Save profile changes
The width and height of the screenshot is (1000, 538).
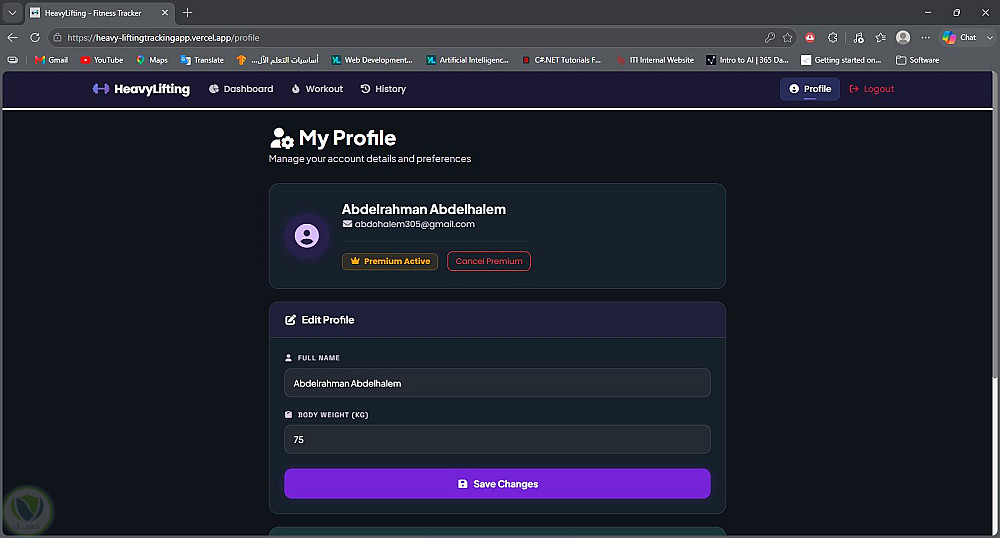click(497, 484)
